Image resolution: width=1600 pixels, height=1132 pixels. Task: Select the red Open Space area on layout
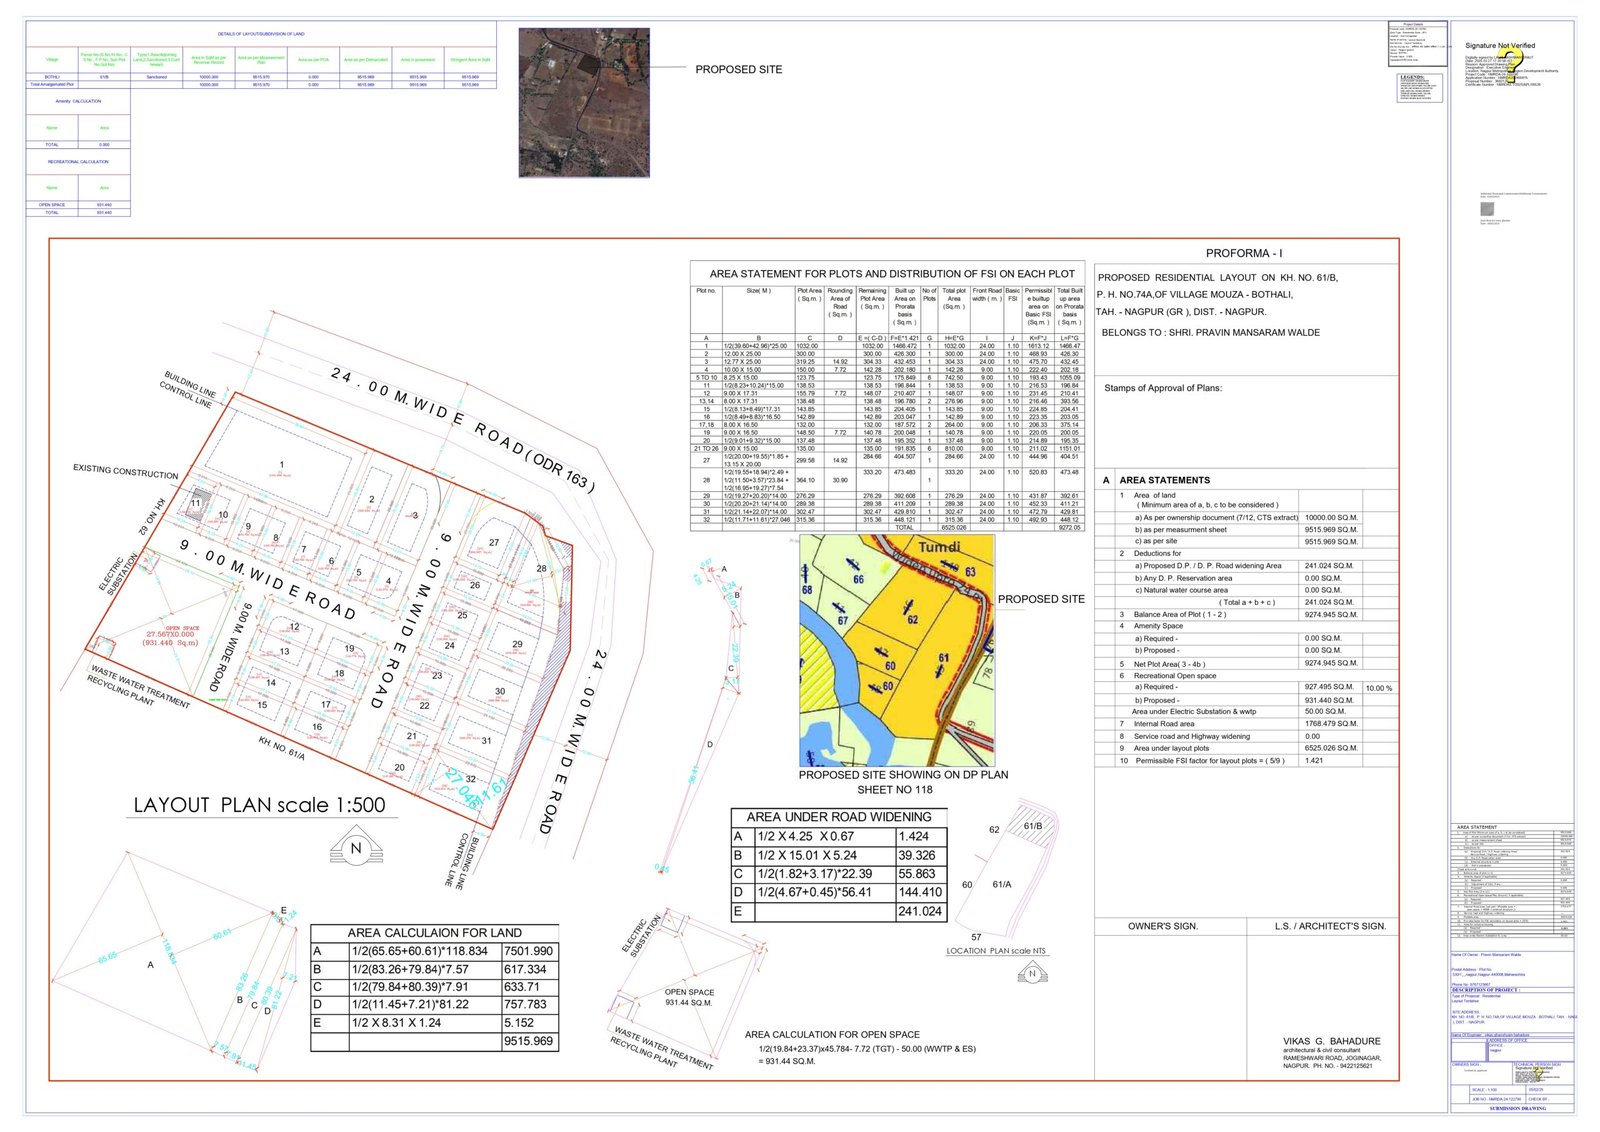pyautogui.click(x=170, y=636)
